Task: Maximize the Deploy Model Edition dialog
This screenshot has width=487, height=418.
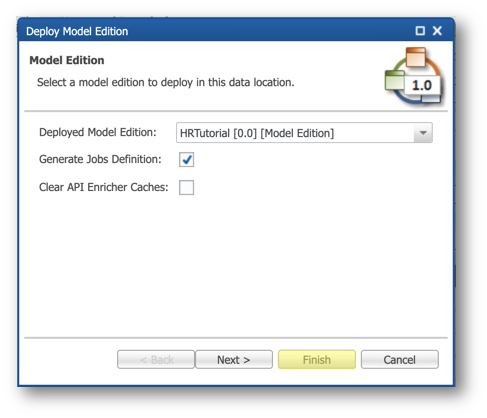Action: pos(420,31)
